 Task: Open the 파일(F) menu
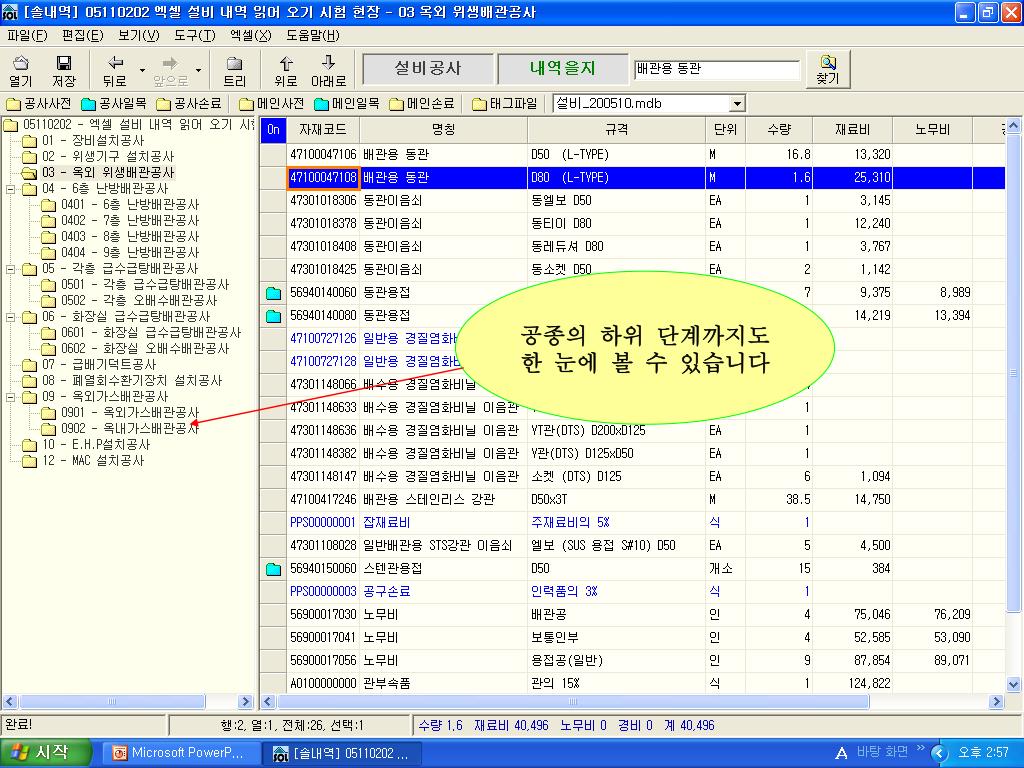[x=27, y=35]
